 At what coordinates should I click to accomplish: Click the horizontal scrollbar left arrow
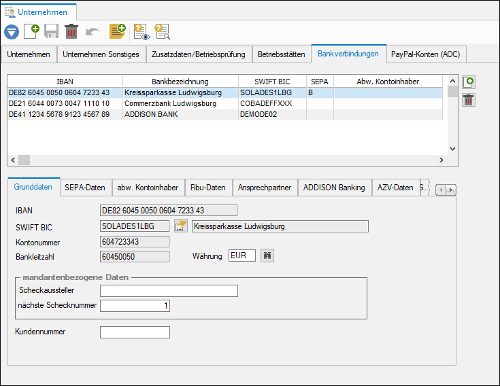point(13,160)
